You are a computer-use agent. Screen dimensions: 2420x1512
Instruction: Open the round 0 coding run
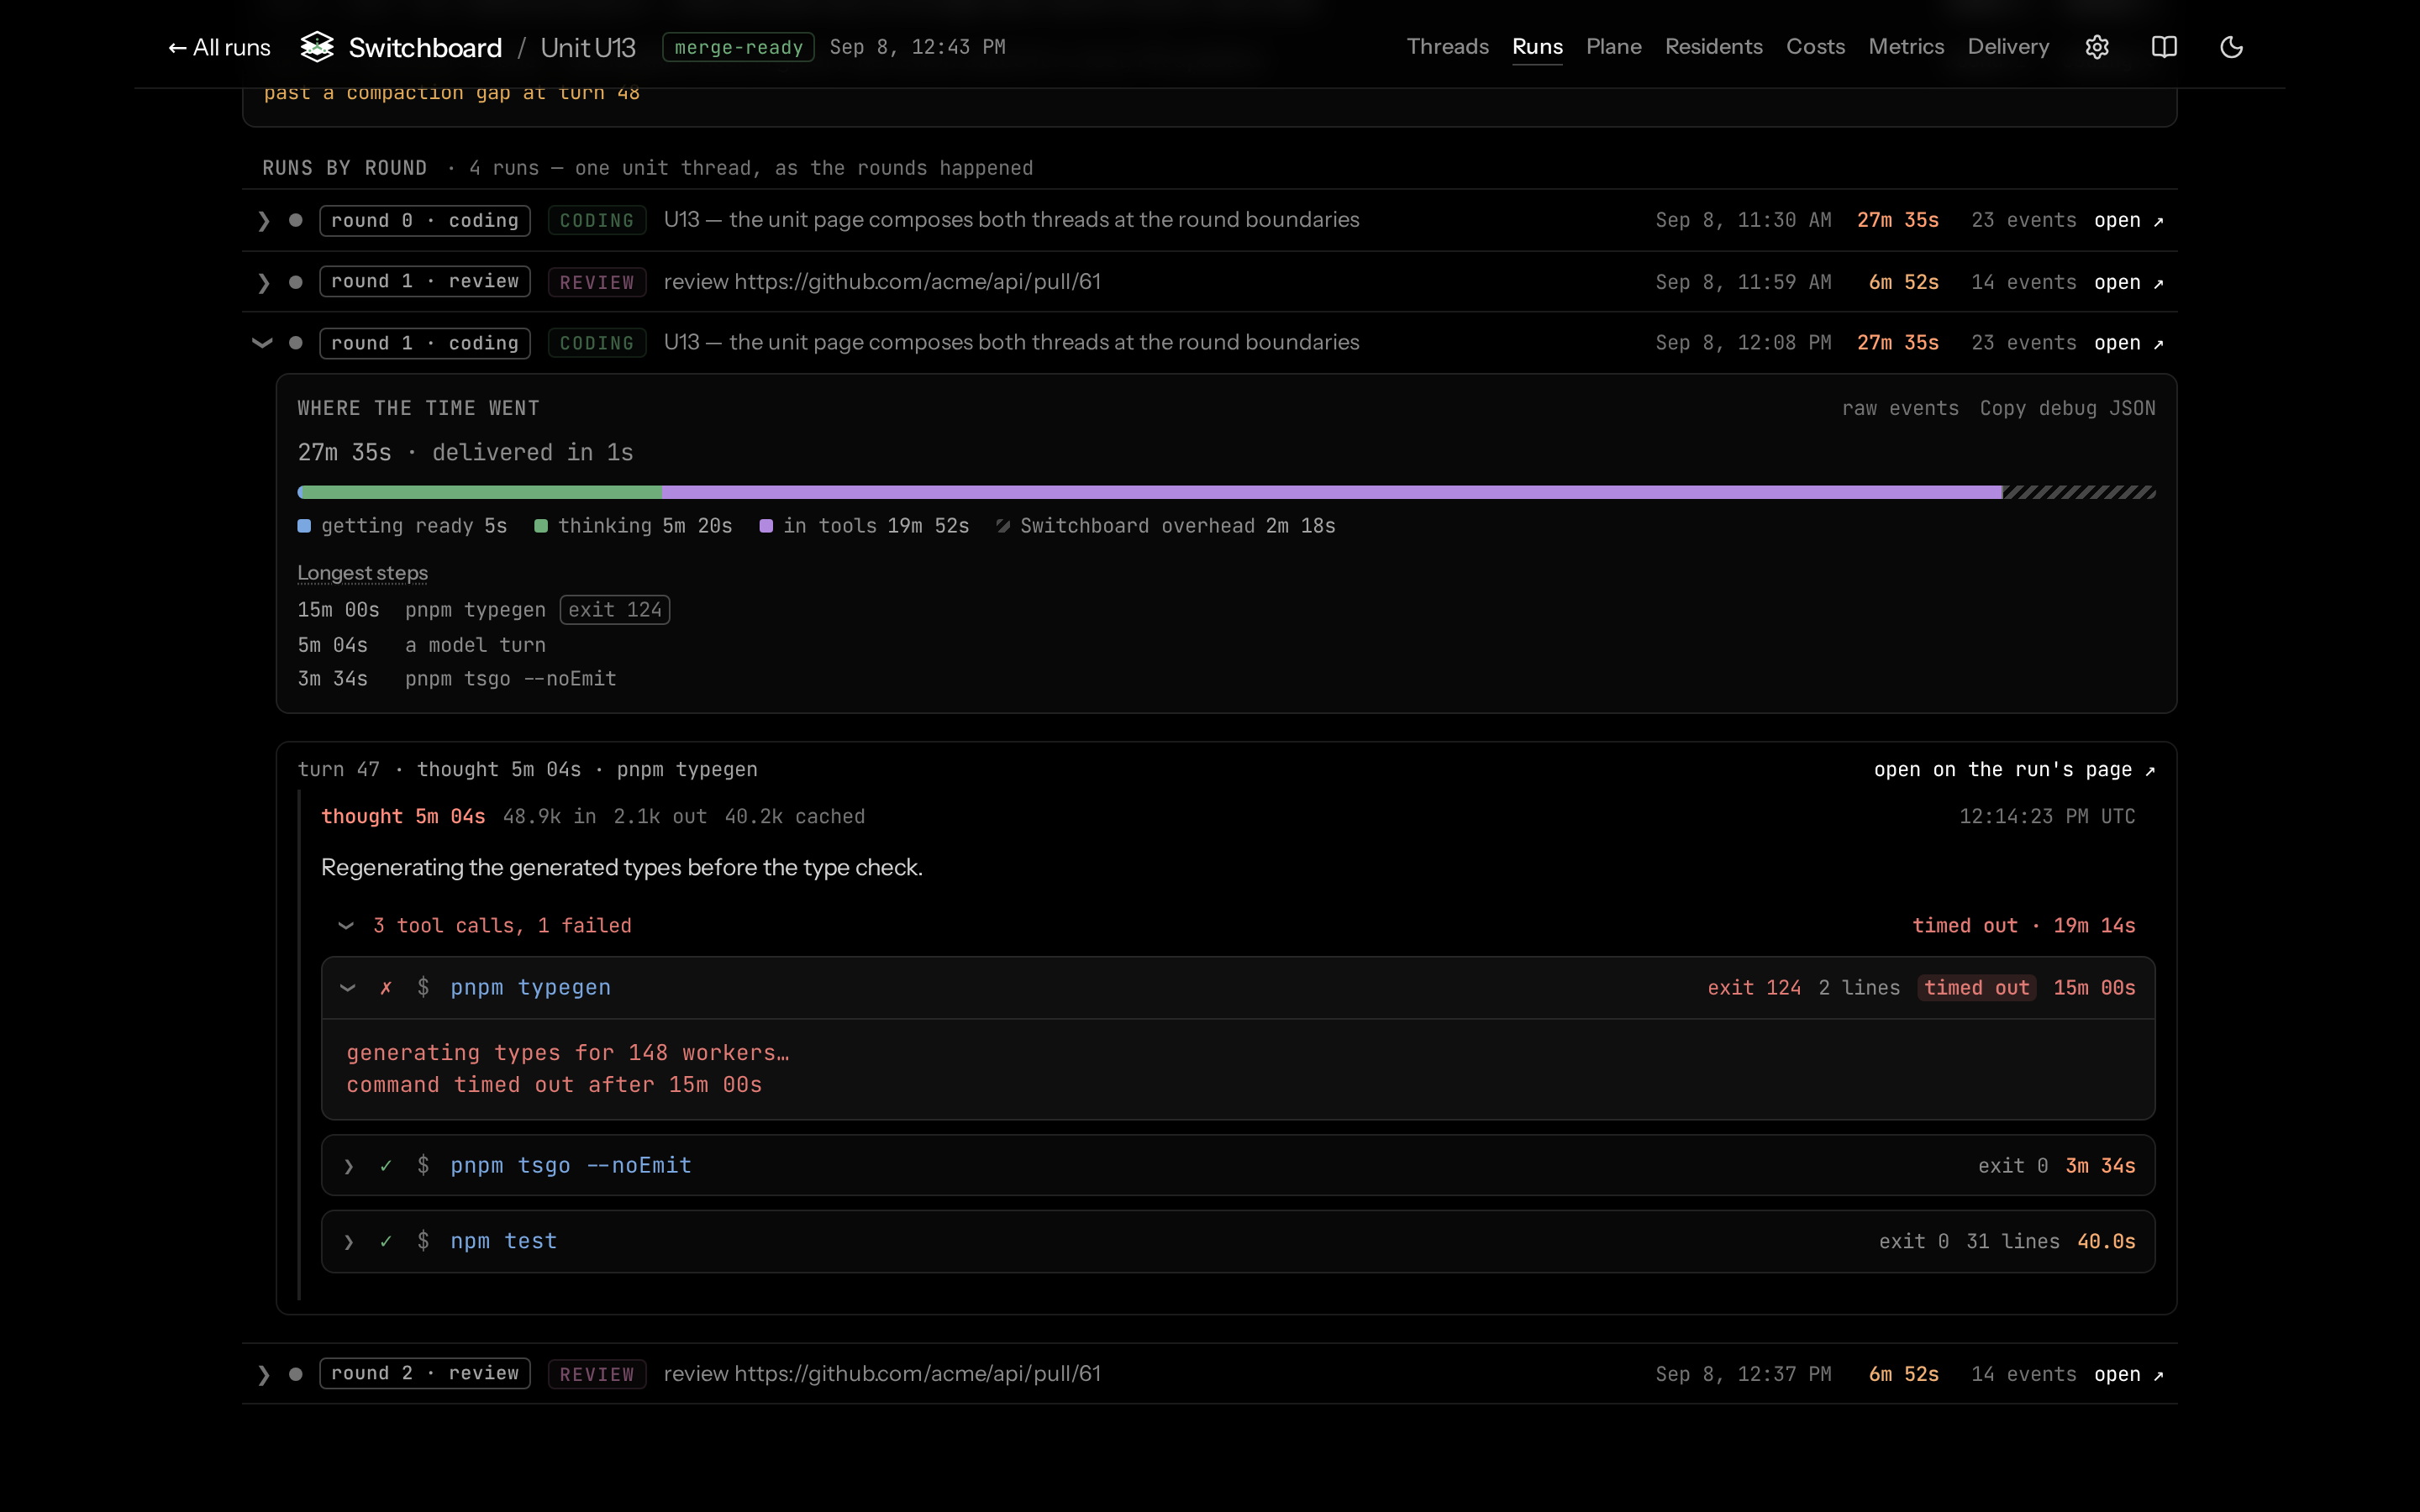[2128, 221]
